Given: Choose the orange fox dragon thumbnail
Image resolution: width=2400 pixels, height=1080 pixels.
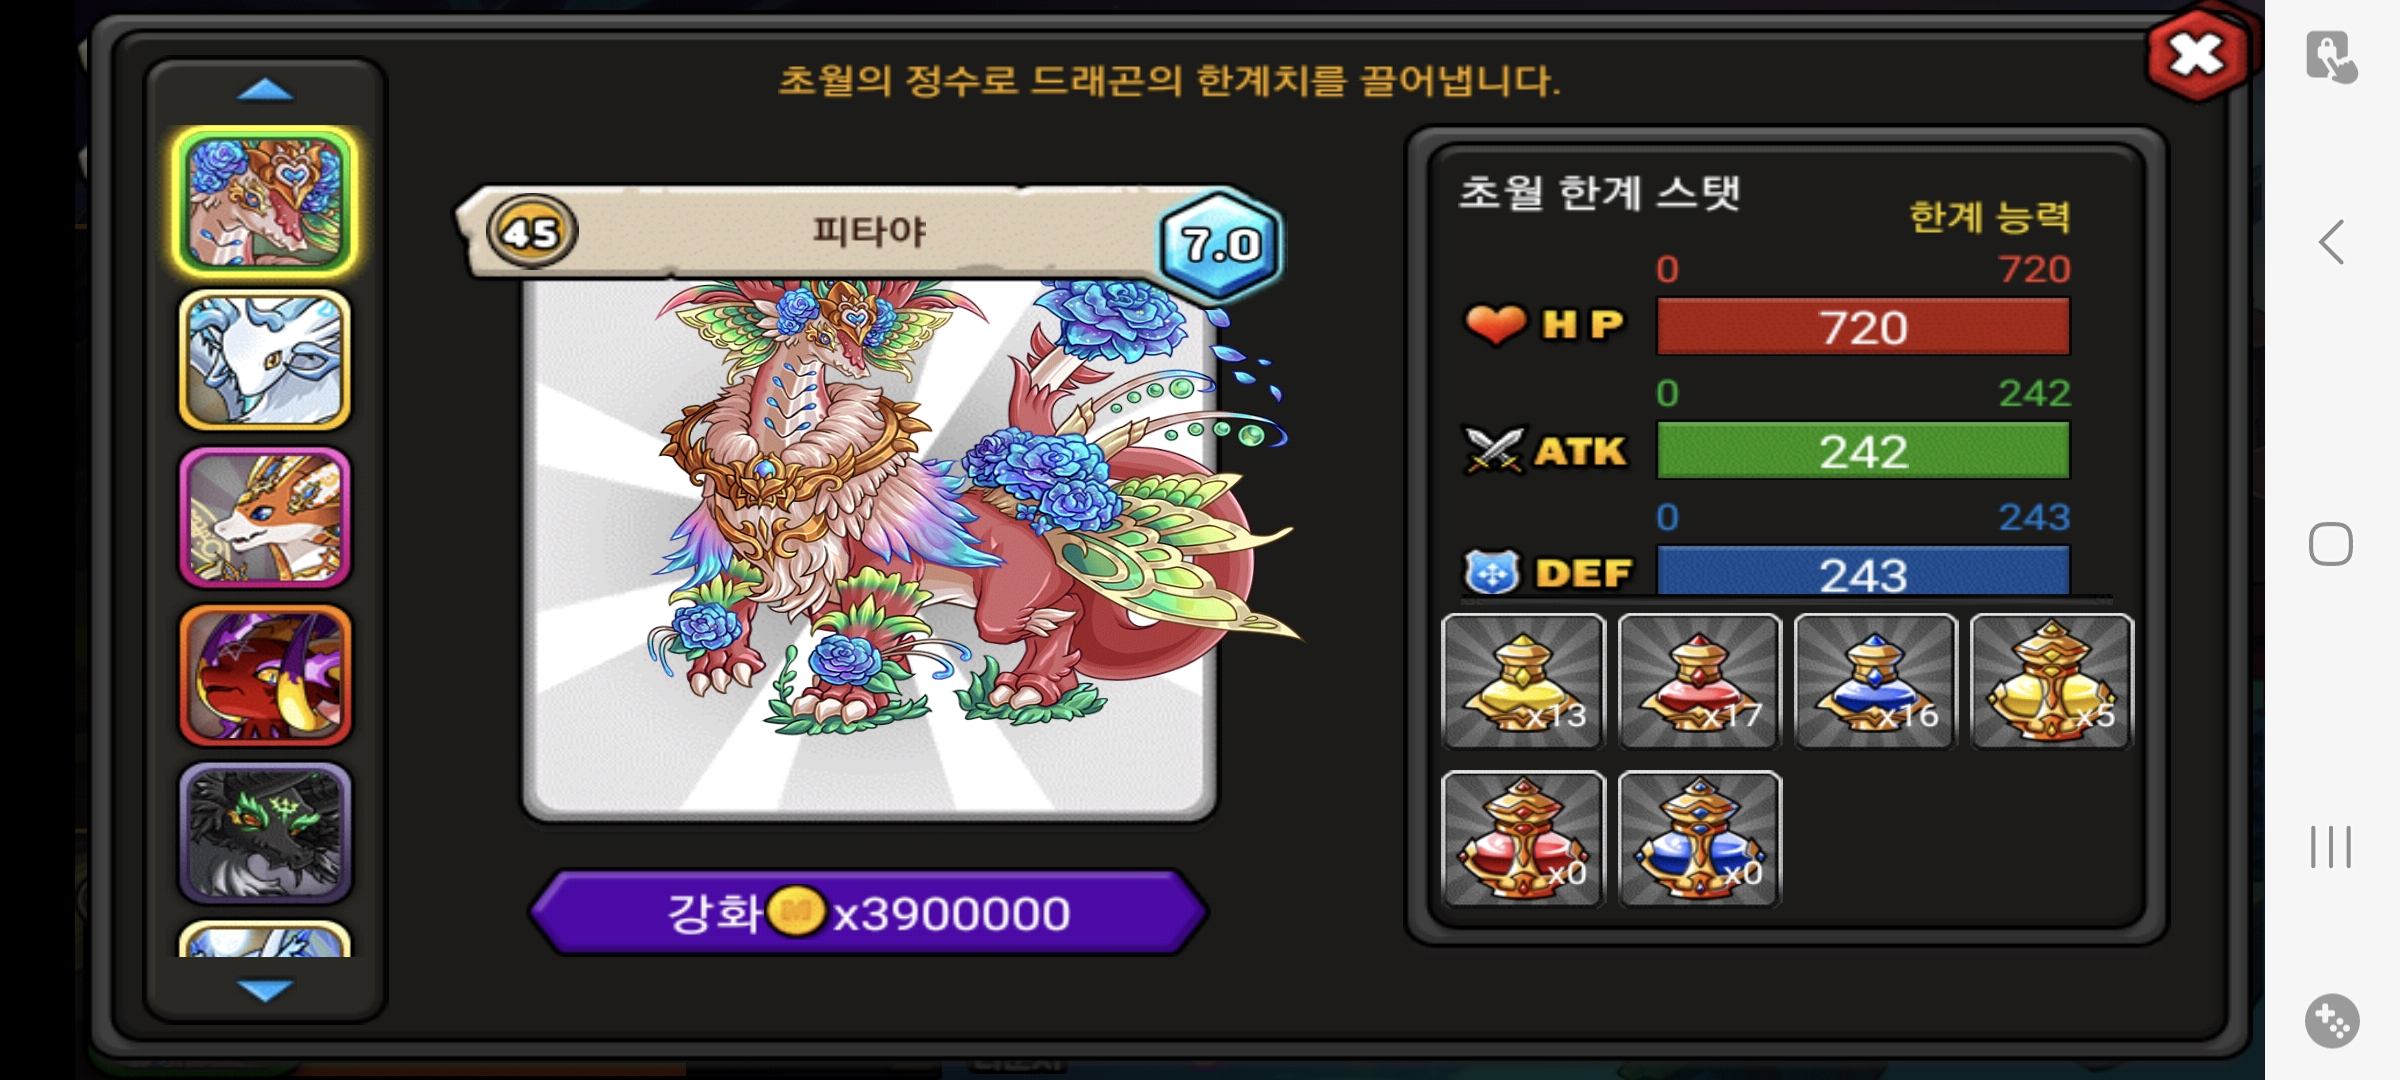Looking at the screenshot, I should click(x=265, y=517).
